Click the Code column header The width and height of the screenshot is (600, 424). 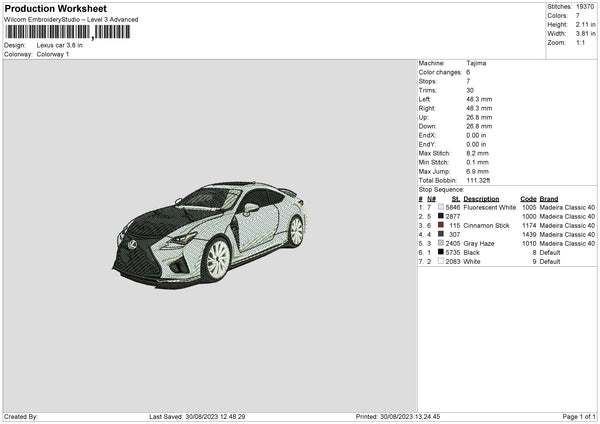[x=528, y=198]
